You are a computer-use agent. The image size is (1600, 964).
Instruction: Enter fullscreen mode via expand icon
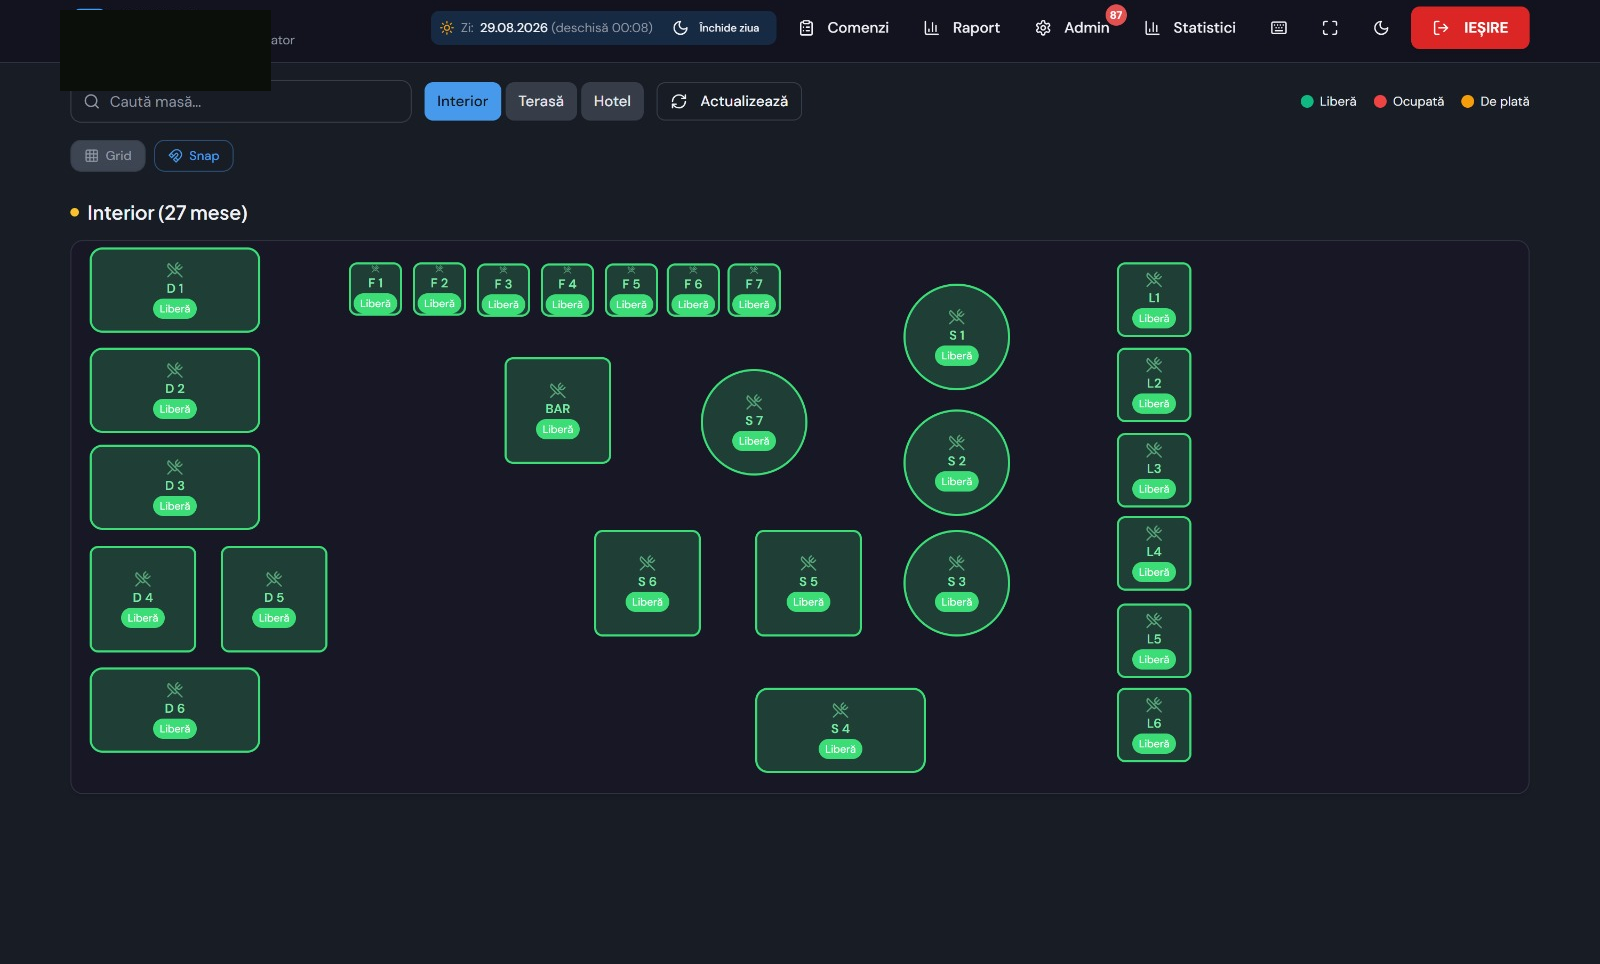pos(1330,28)
